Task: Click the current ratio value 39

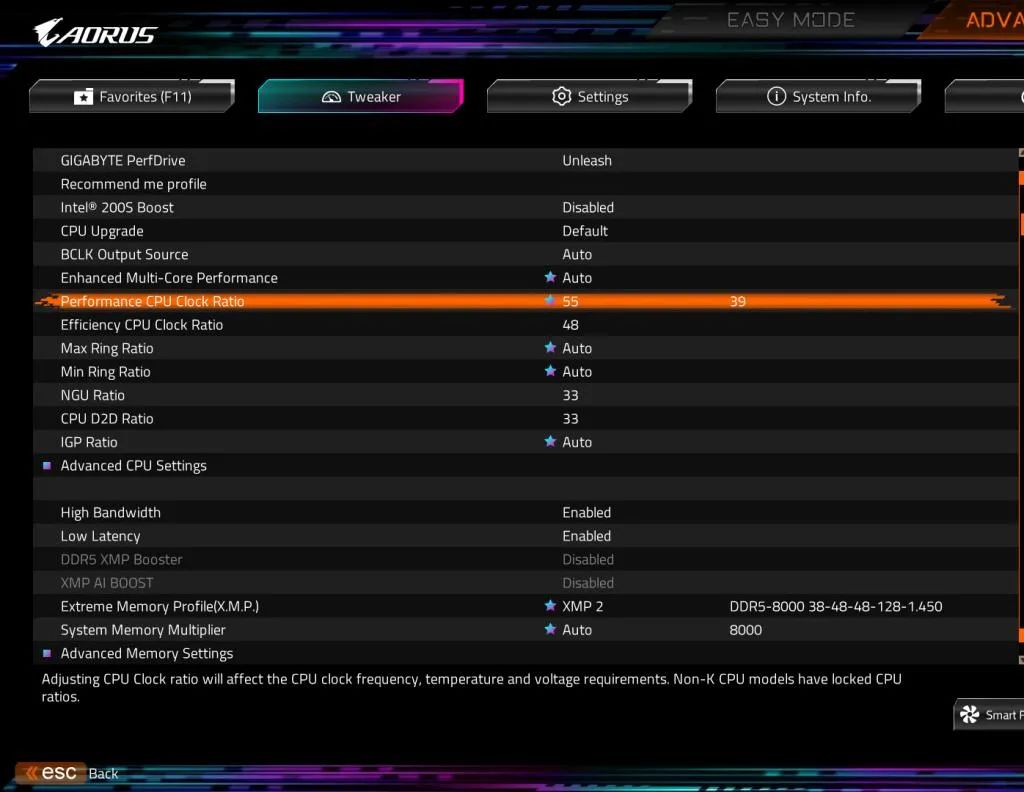Action: (x=738, y=301)
